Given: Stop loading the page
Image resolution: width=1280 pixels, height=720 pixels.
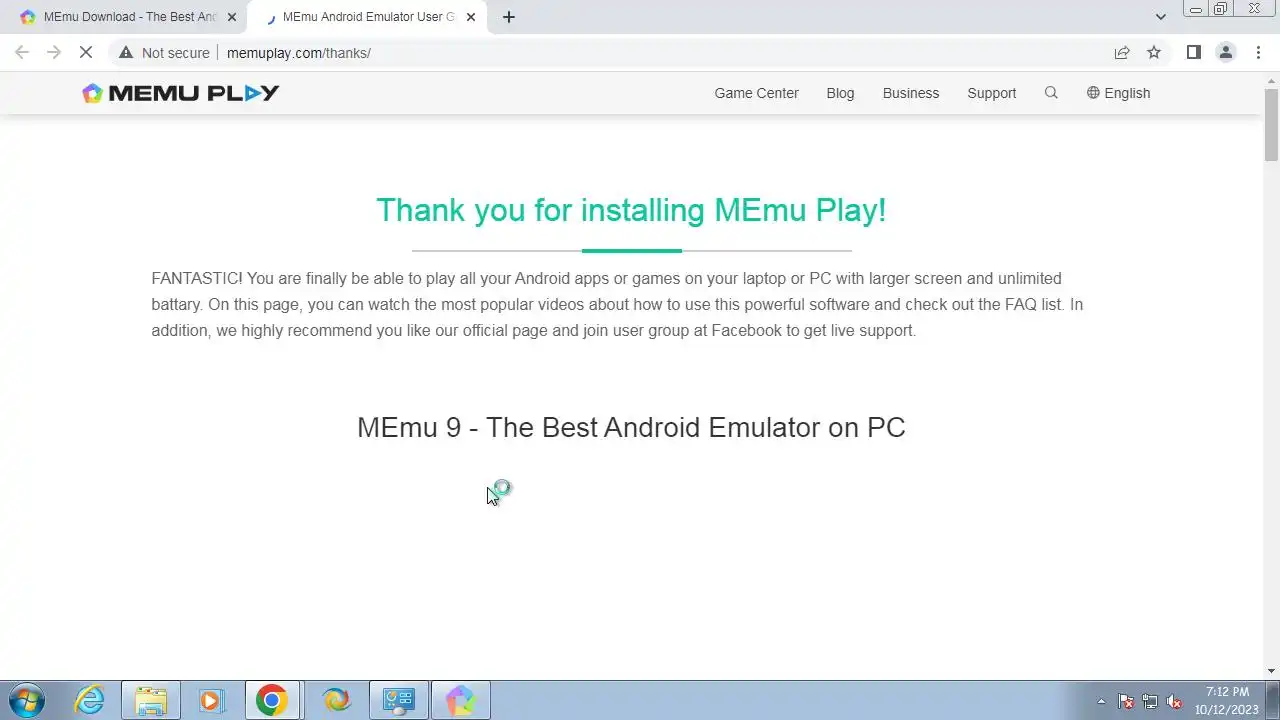Looking at the screenshot, I should coord(86,52).
